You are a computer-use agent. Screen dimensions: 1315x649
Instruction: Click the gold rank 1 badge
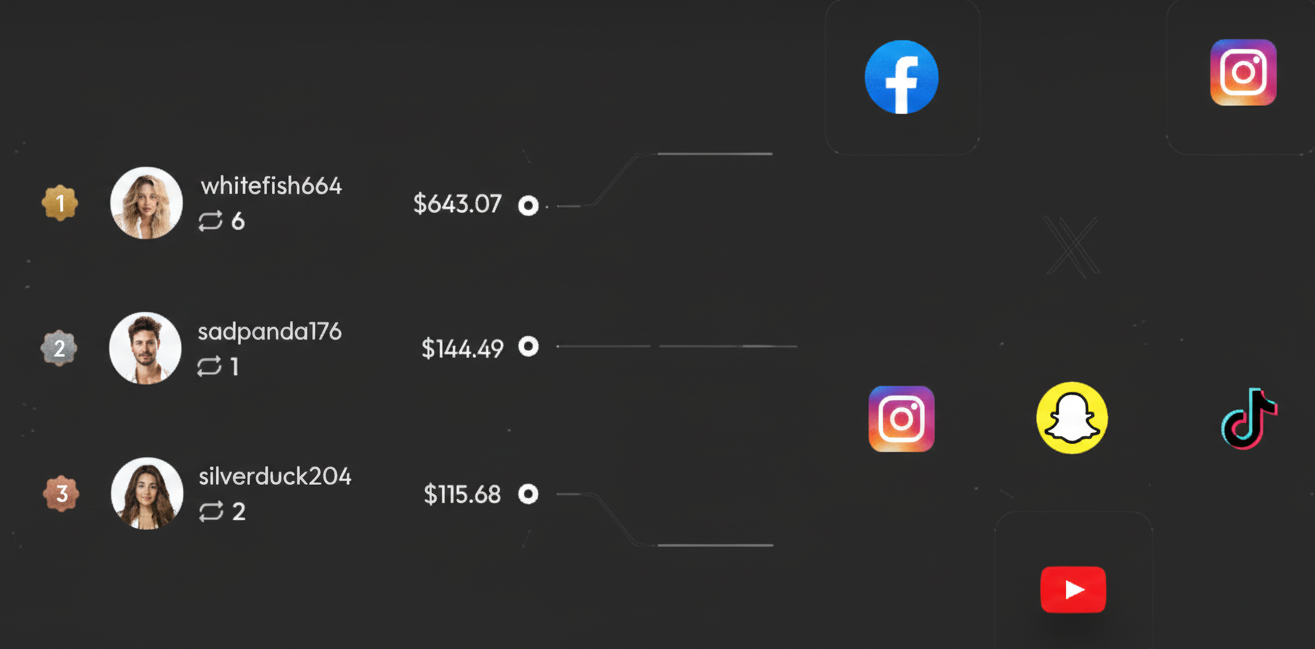[60, 204]
